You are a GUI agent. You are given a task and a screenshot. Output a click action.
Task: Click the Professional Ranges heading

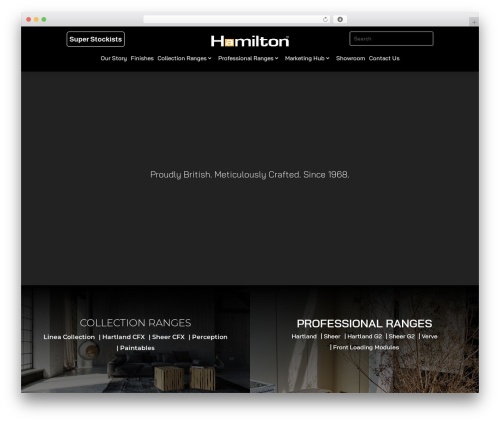tap(364, 323)
